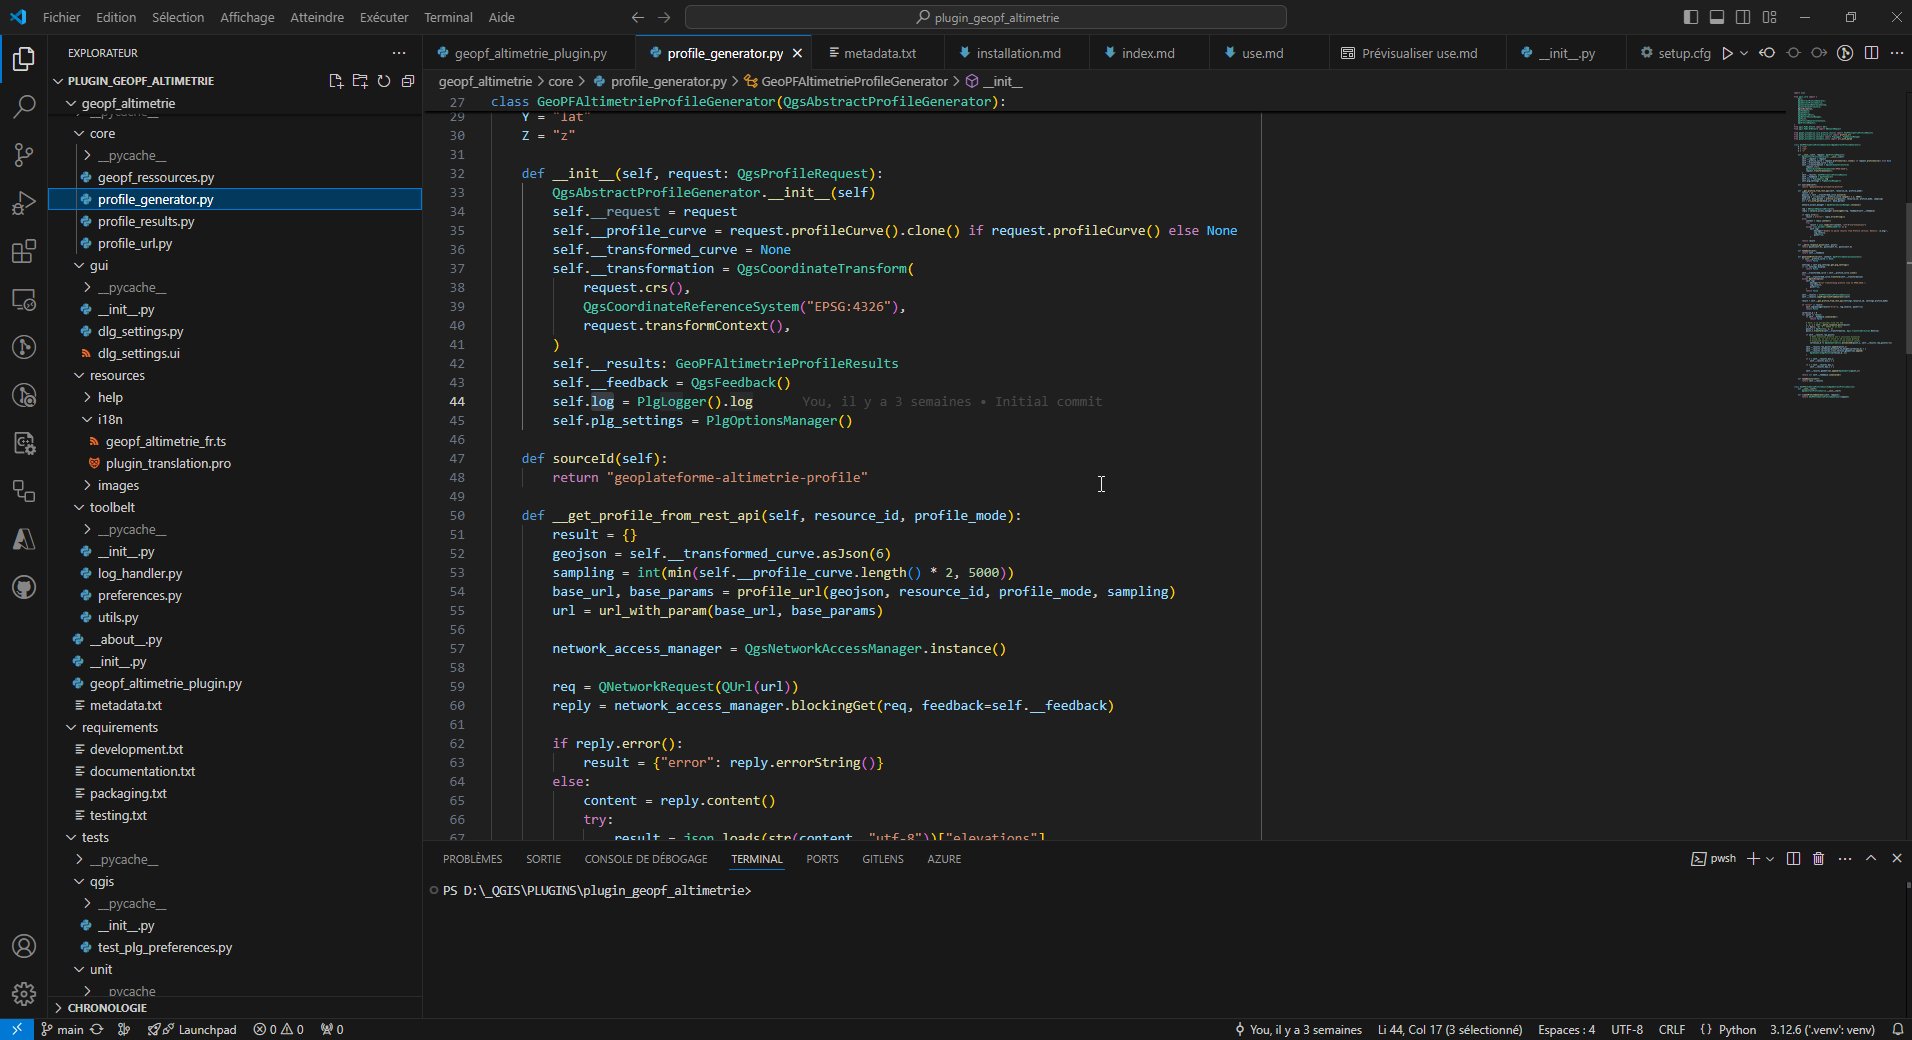Toggle bottom panel visibility
Viewport: 1912px width, 1040px height.
pos(1717,17)
